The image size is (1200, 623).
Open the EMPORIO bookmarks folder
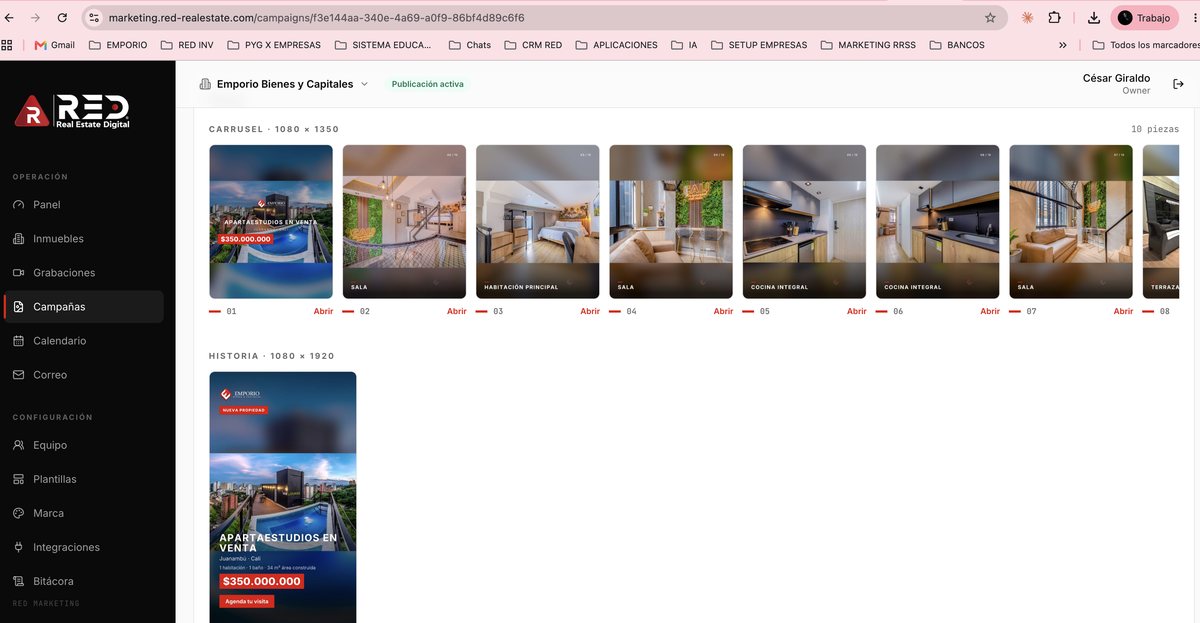click(118, 45)
